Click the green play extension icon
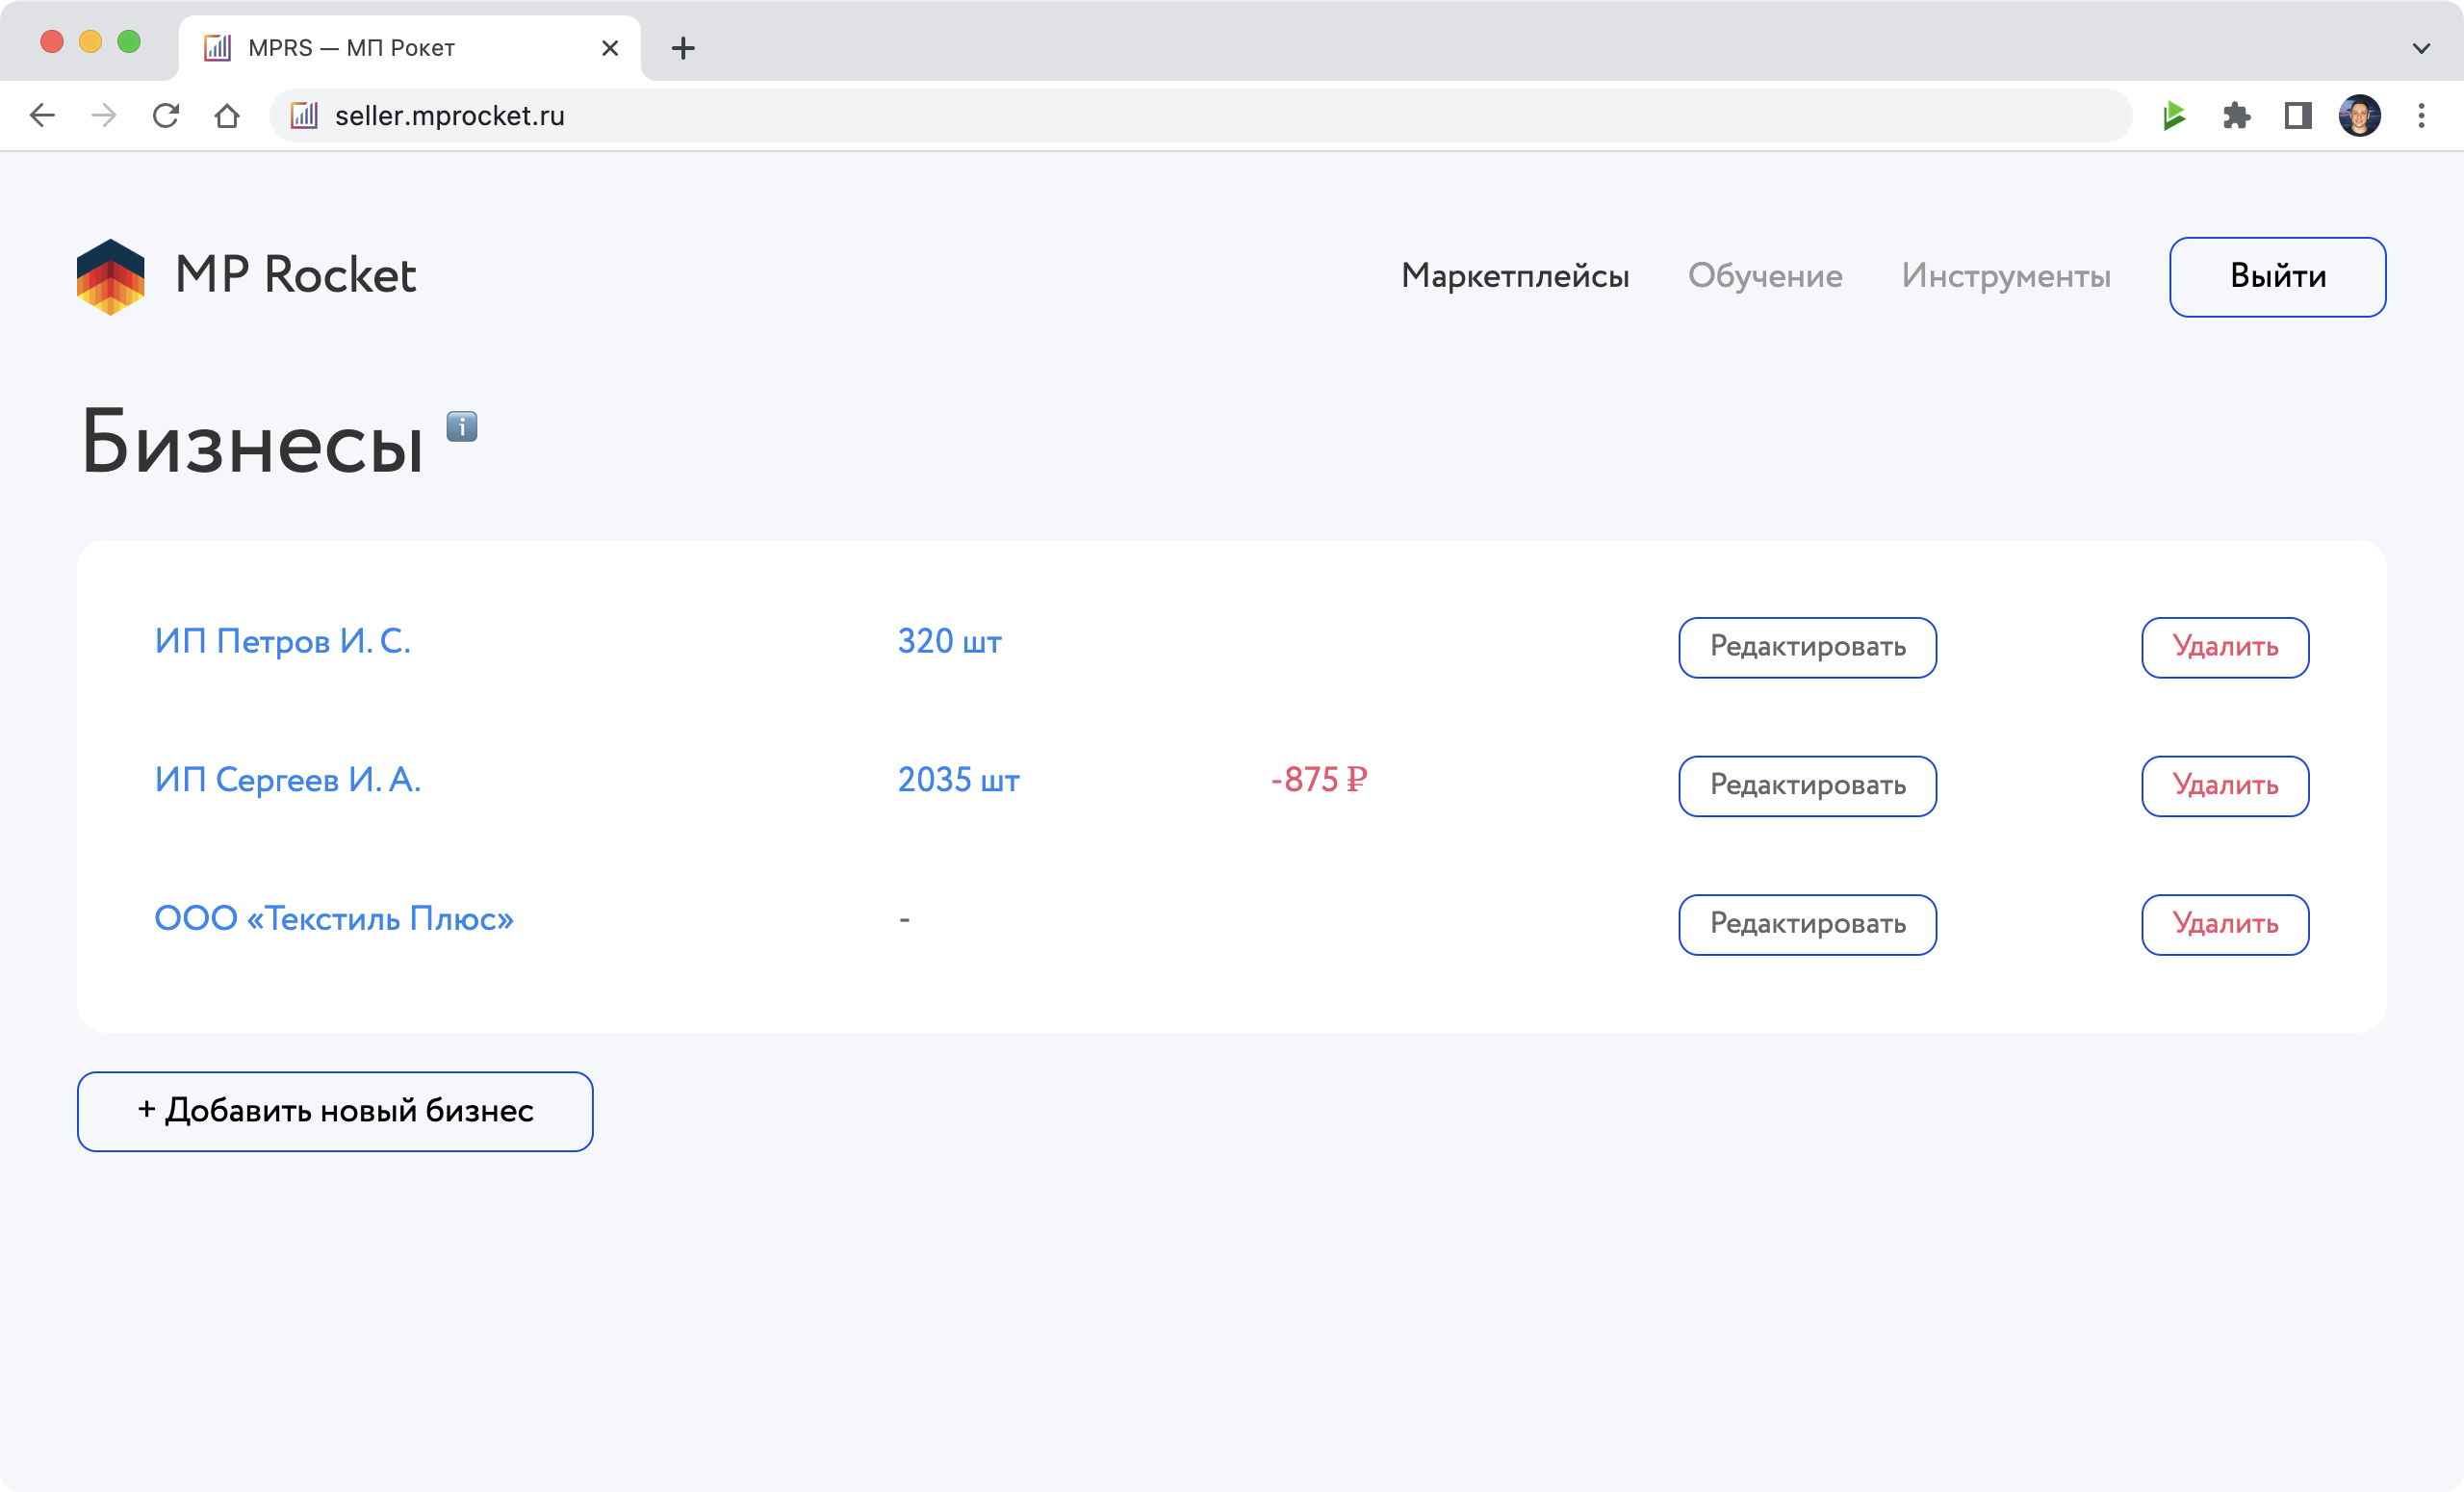The image size is (2464, 1492). (x=2174, y=116)
